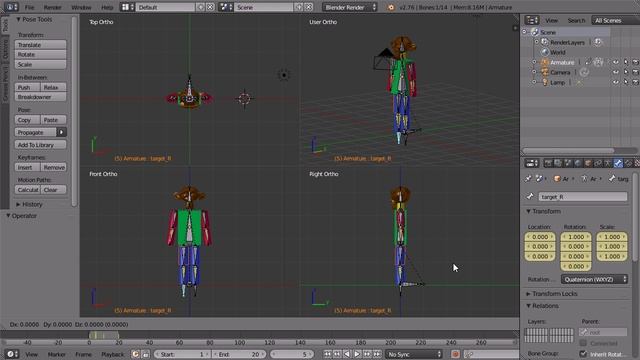Open the properties editor type icon

(531, 163)
